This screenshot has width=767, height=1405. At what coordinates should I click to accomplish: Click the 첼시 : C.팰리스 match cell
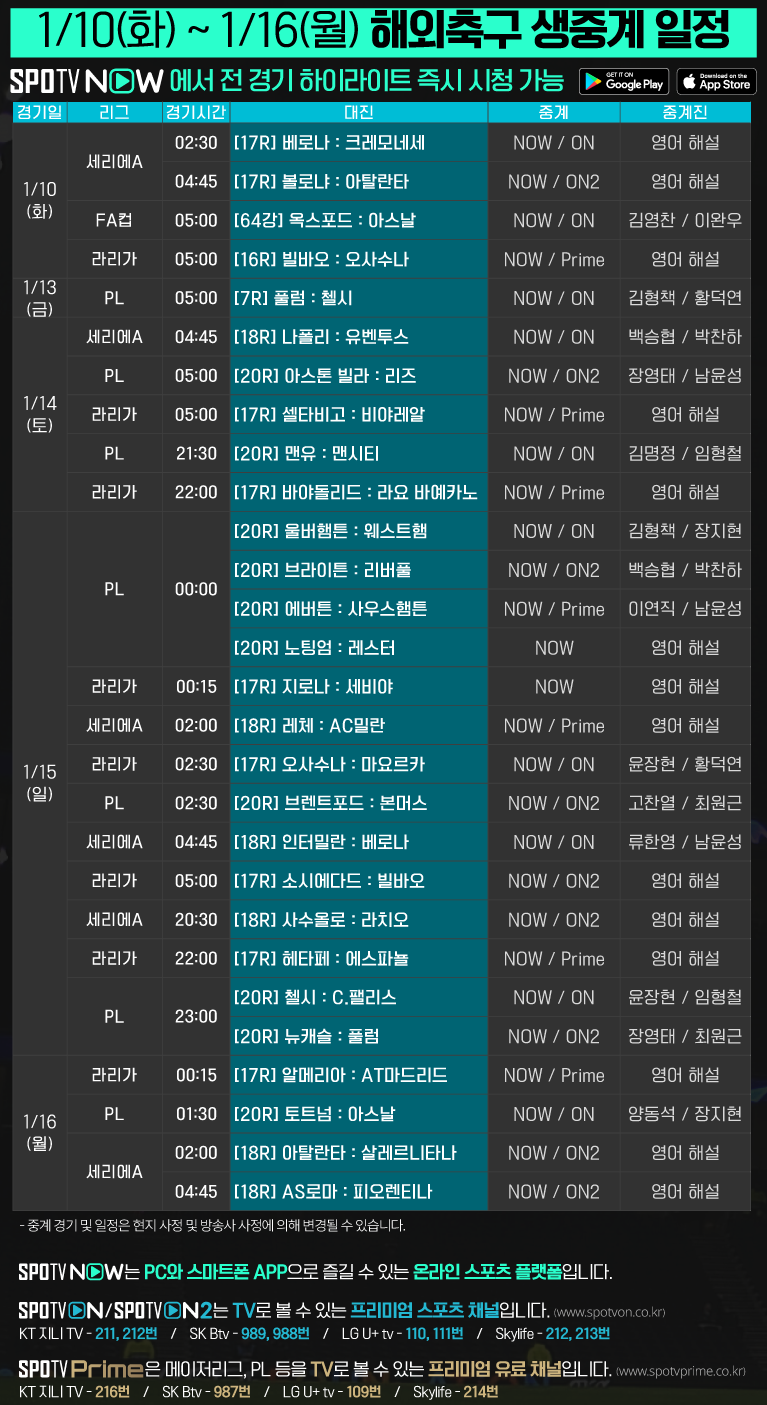click(358, 997)
